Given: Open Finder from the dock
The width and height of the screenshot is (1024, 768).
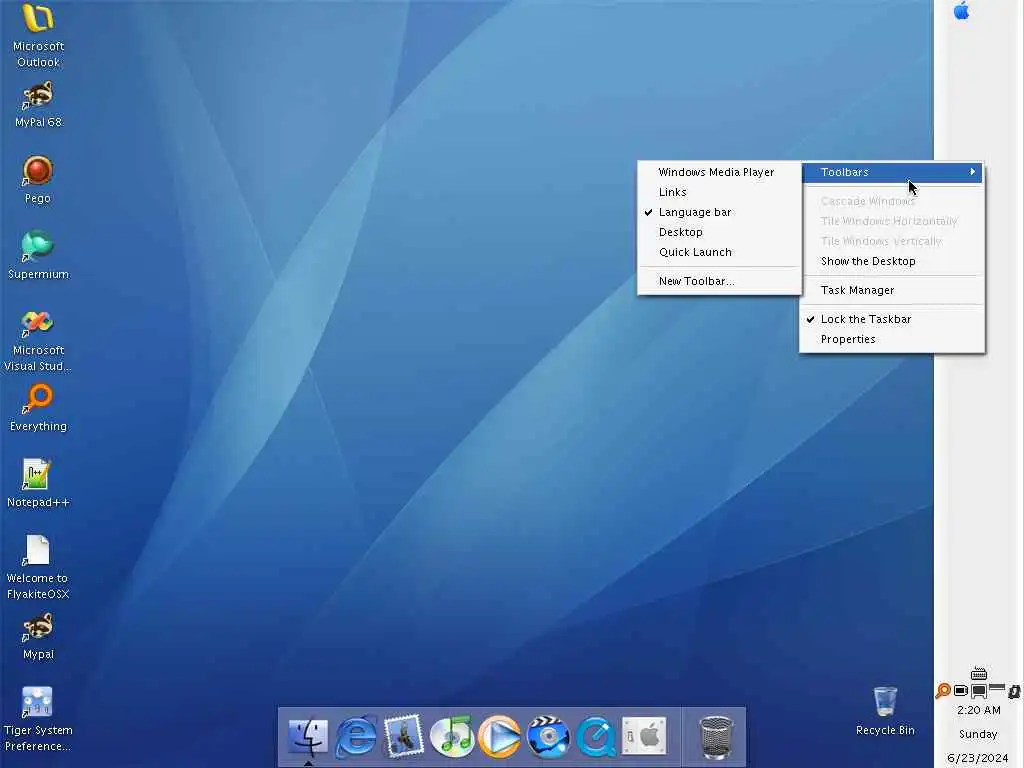Looking at the screenshot, I should 308,737.
